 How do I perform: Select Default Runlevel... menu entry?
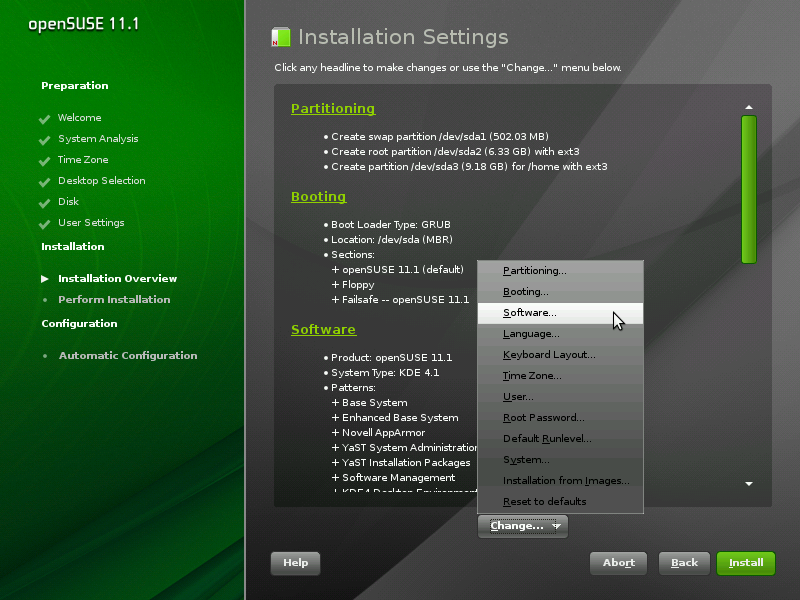coord(560,438)
